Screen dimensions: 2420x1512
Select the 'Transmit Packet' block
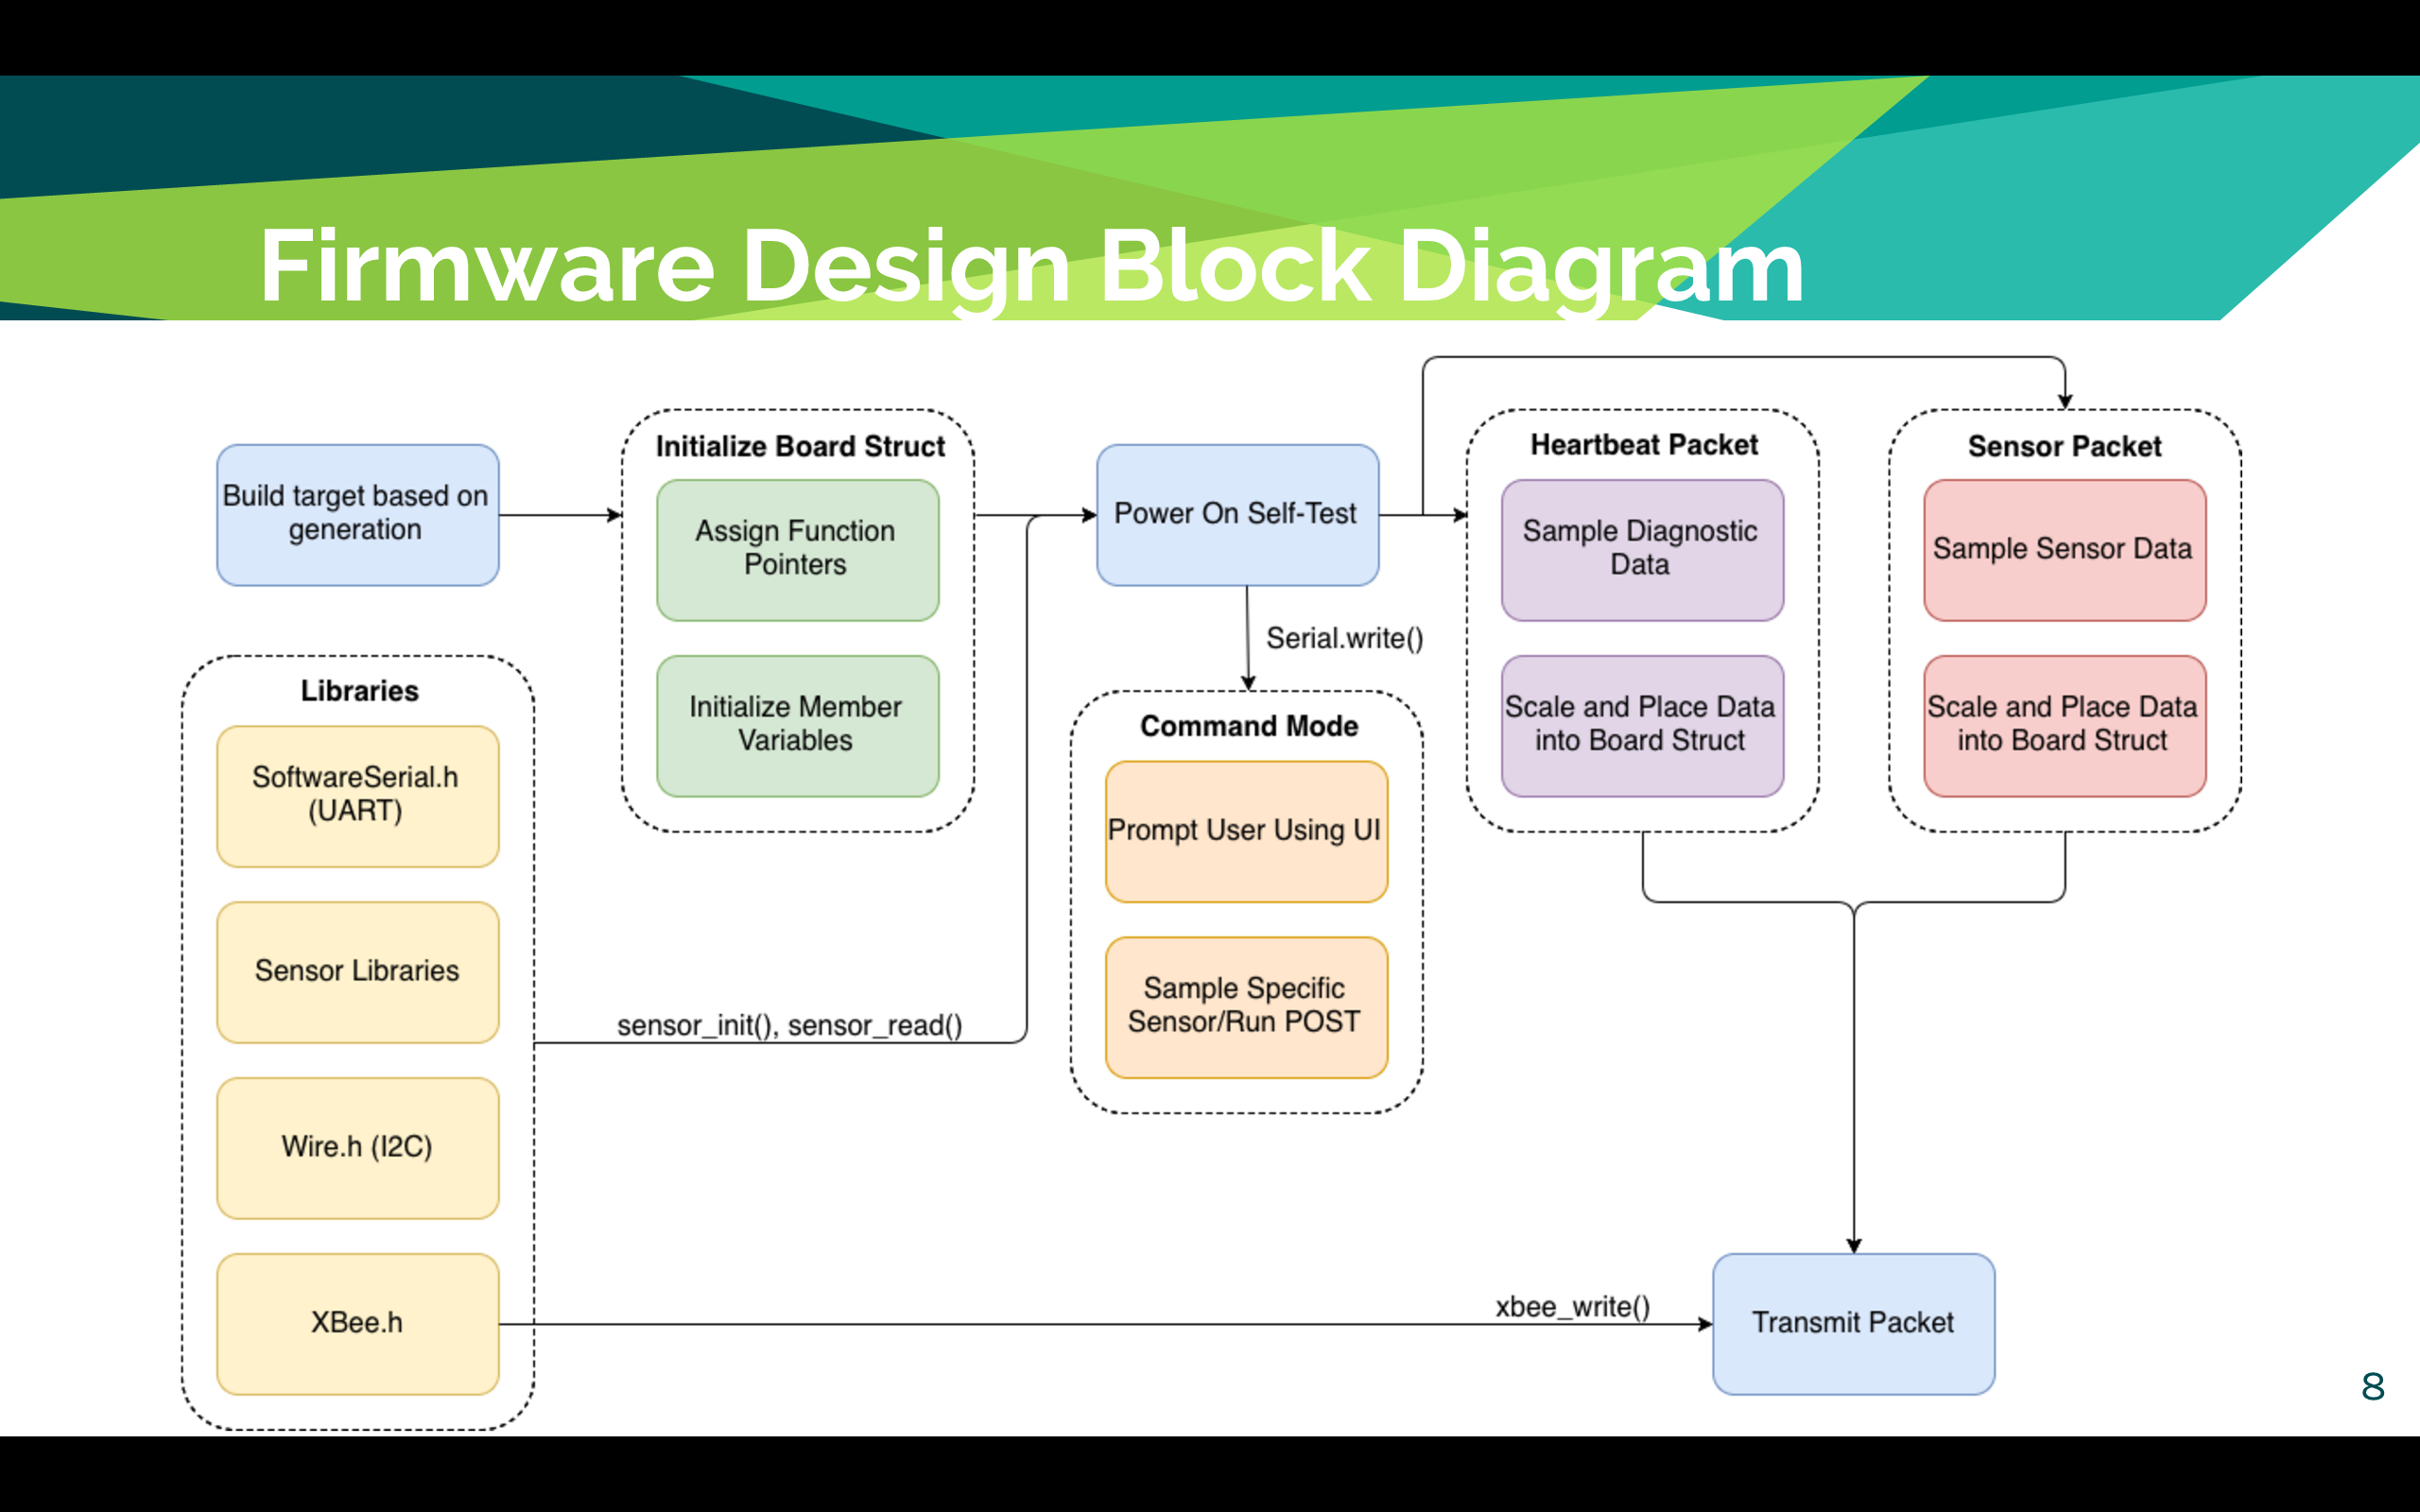pyautogui.click(x=1853, y=1324)
